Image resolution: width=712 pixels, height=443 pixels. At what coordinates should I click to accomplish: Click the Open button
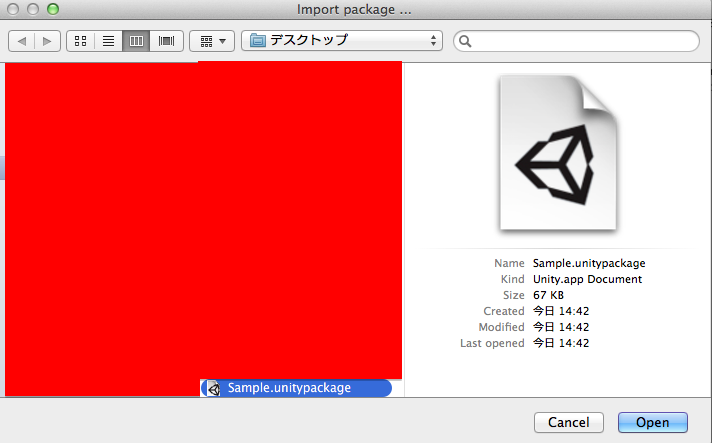coord(653,423)
